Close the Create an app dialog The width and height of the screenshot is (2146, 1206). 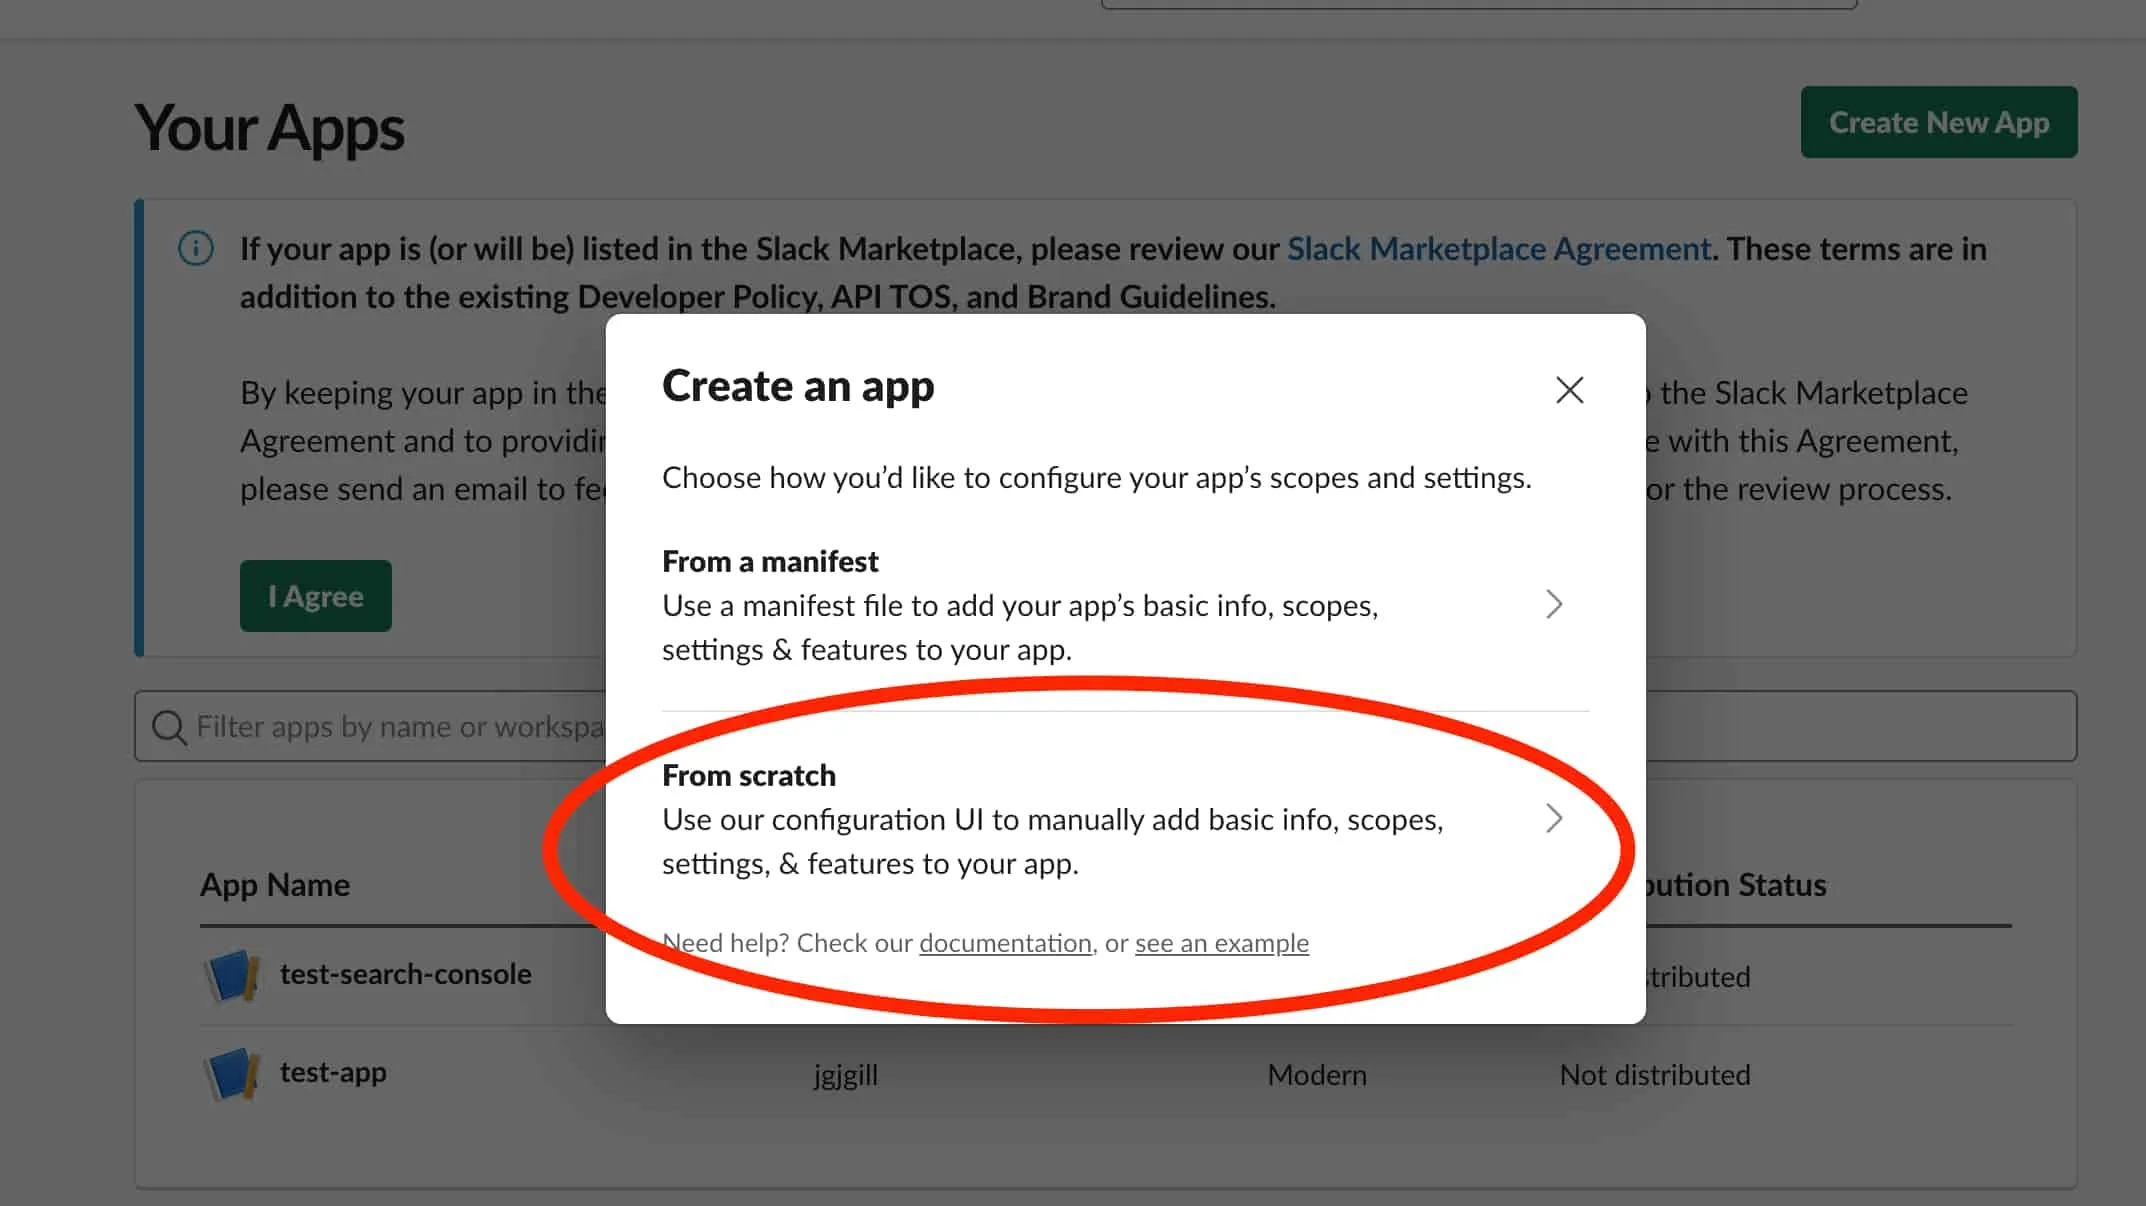(x=1569, y=390)
